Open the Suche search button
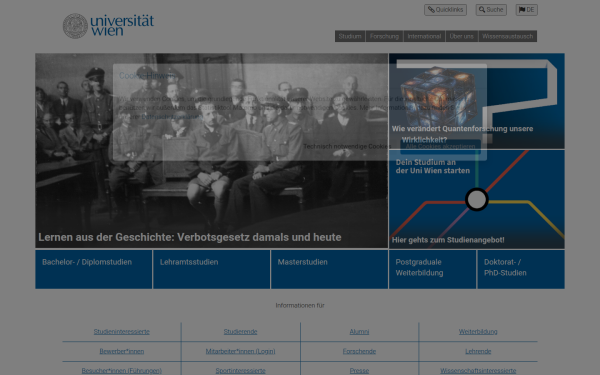Image resolution: width=600 pixels, height=375 pixels. pyautogui.click(x=491, y=10)
